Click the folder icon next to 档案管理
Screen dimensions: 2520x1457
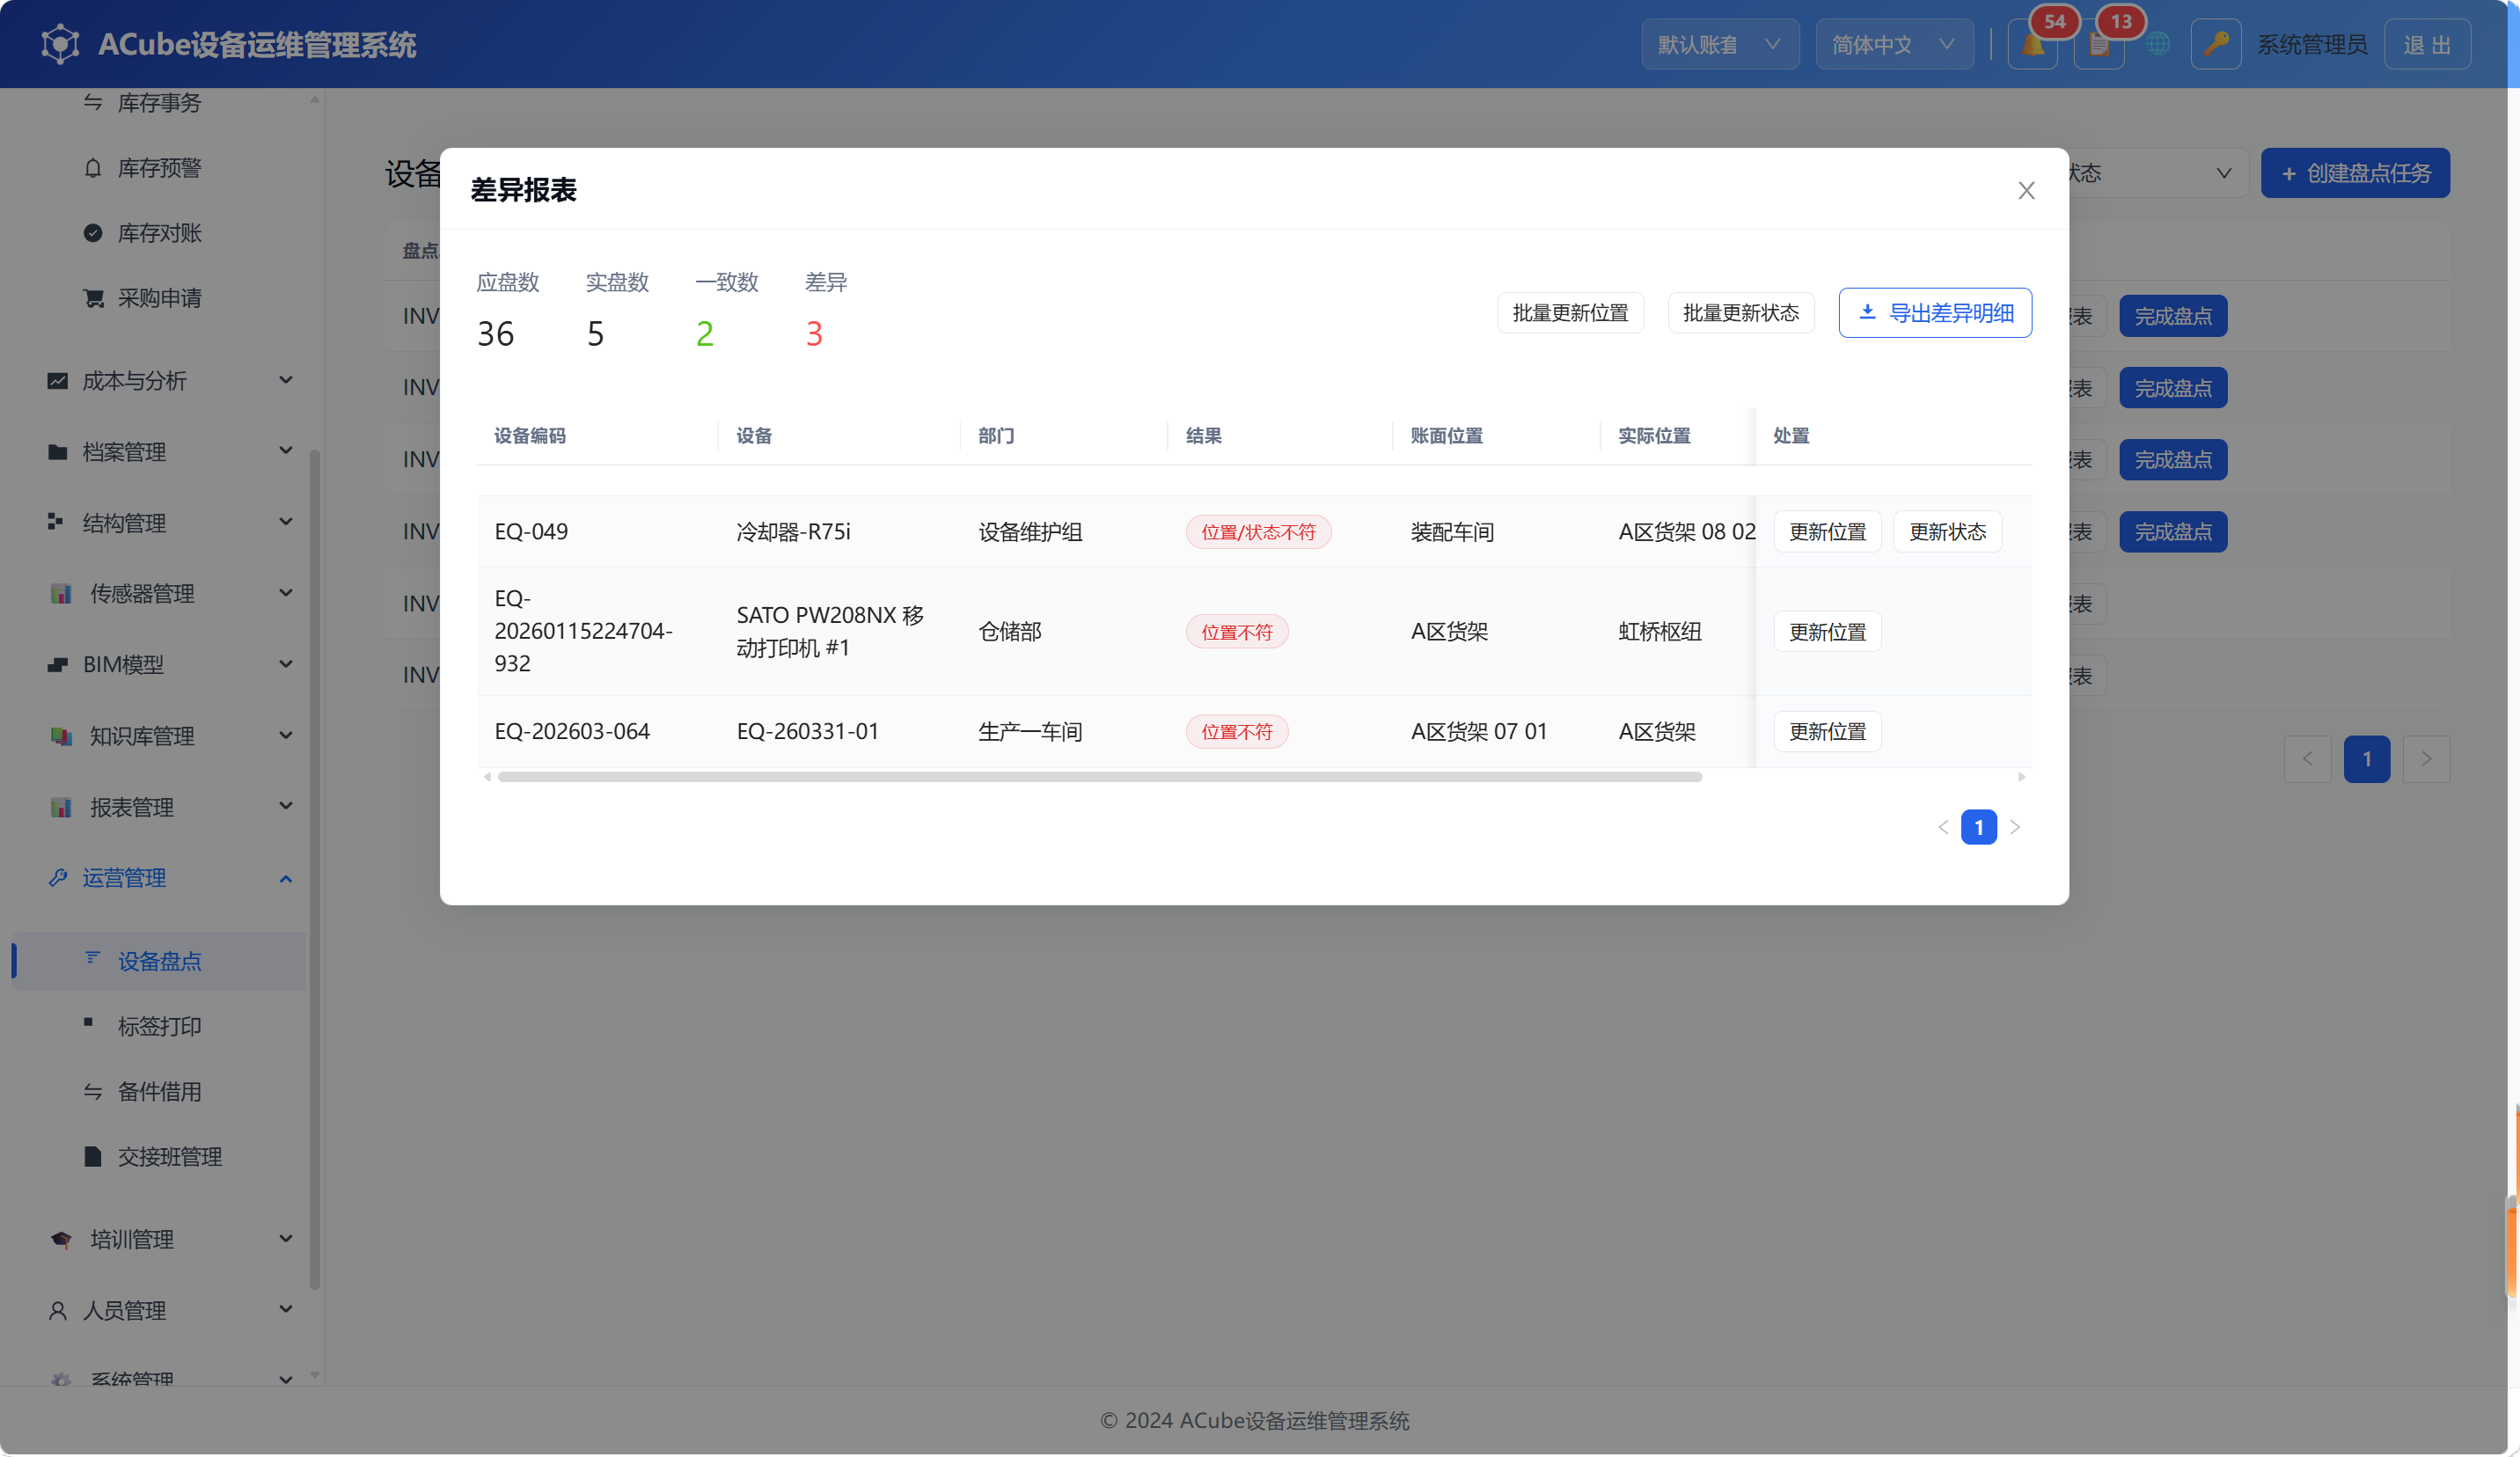pos(58,452)
